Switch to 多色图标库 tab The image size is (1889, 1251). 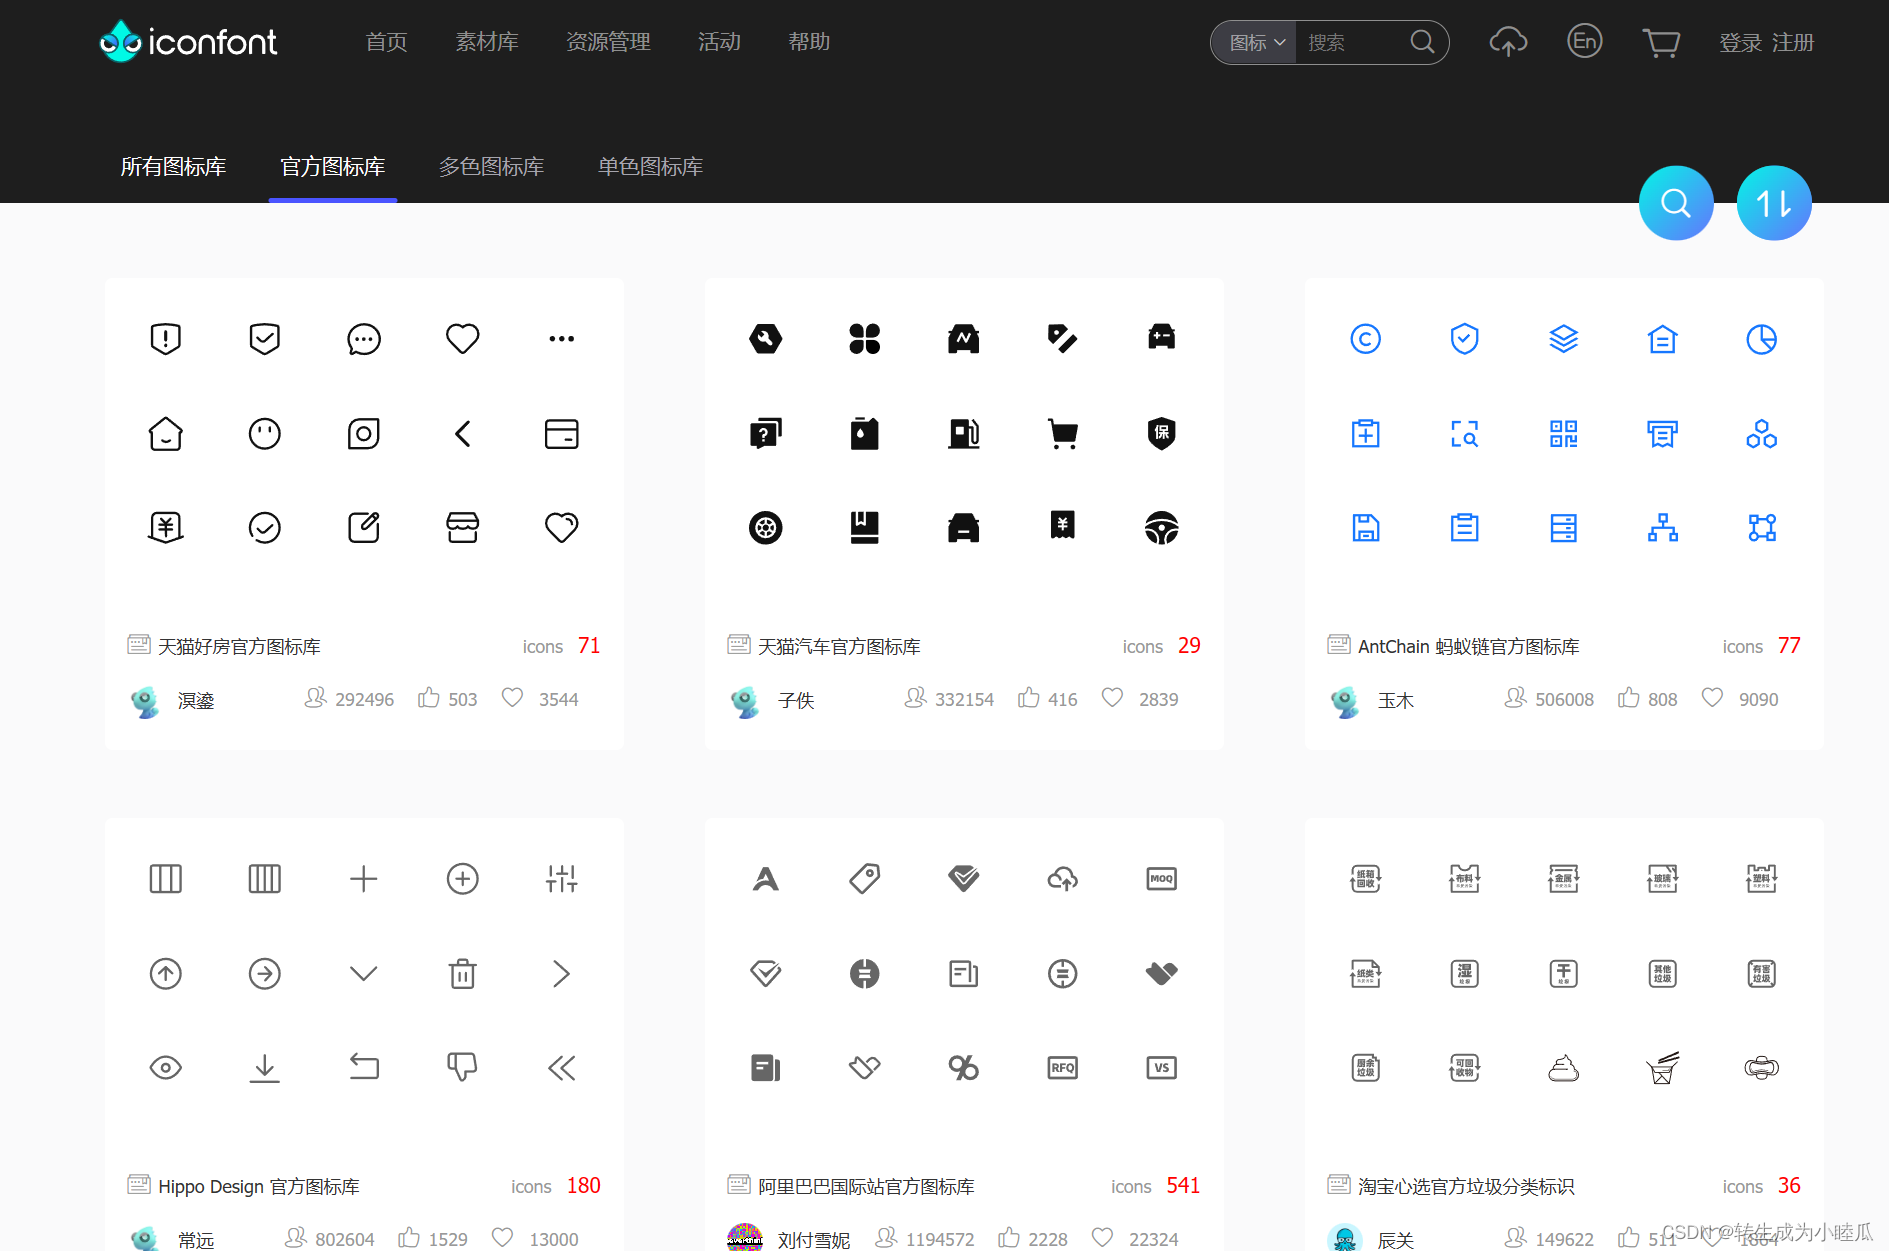(x=491, y=166)
